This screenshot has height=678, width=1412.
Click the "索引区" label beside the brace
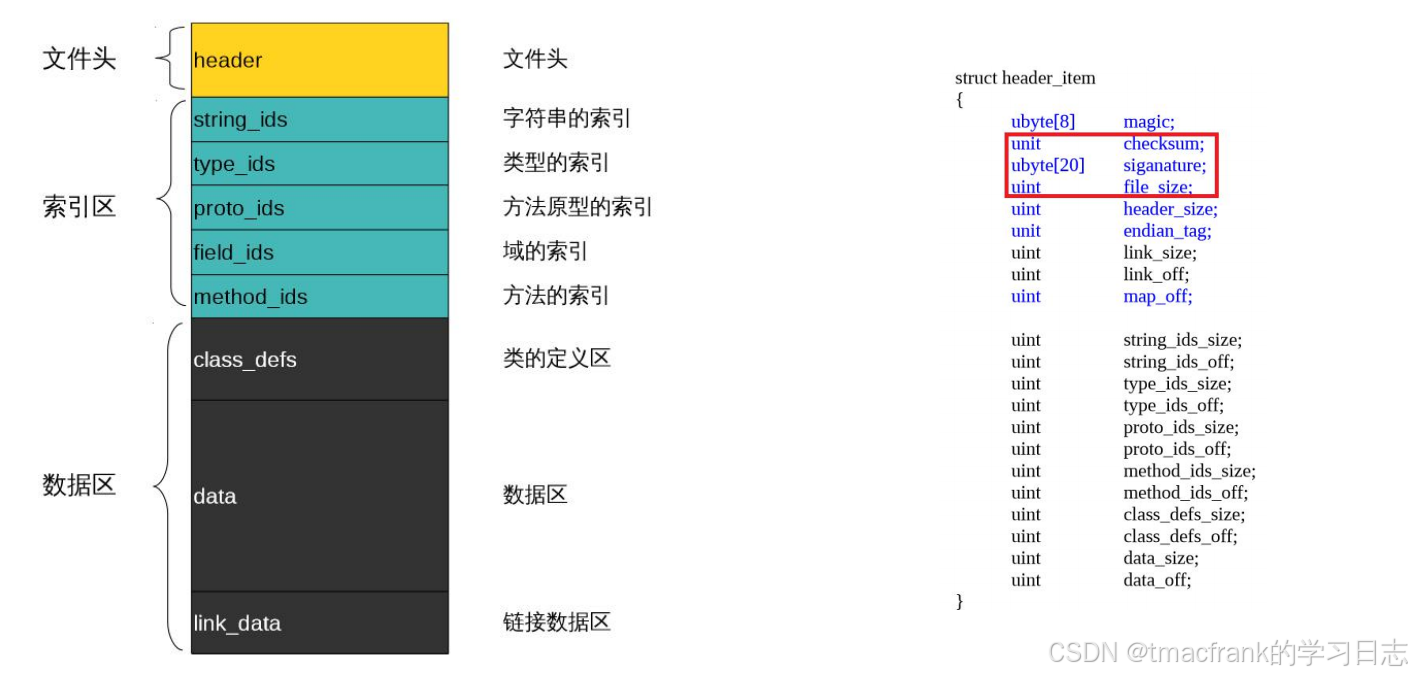[x=79, y=207]
